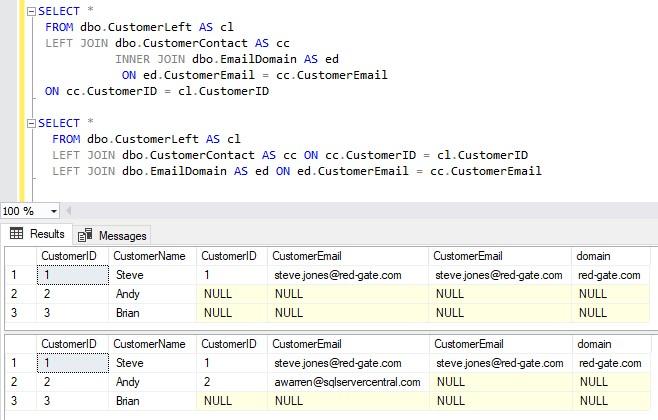Collapse the second SELECT statement outline
This screenshot has height=420, width=658.
point(31,123)
